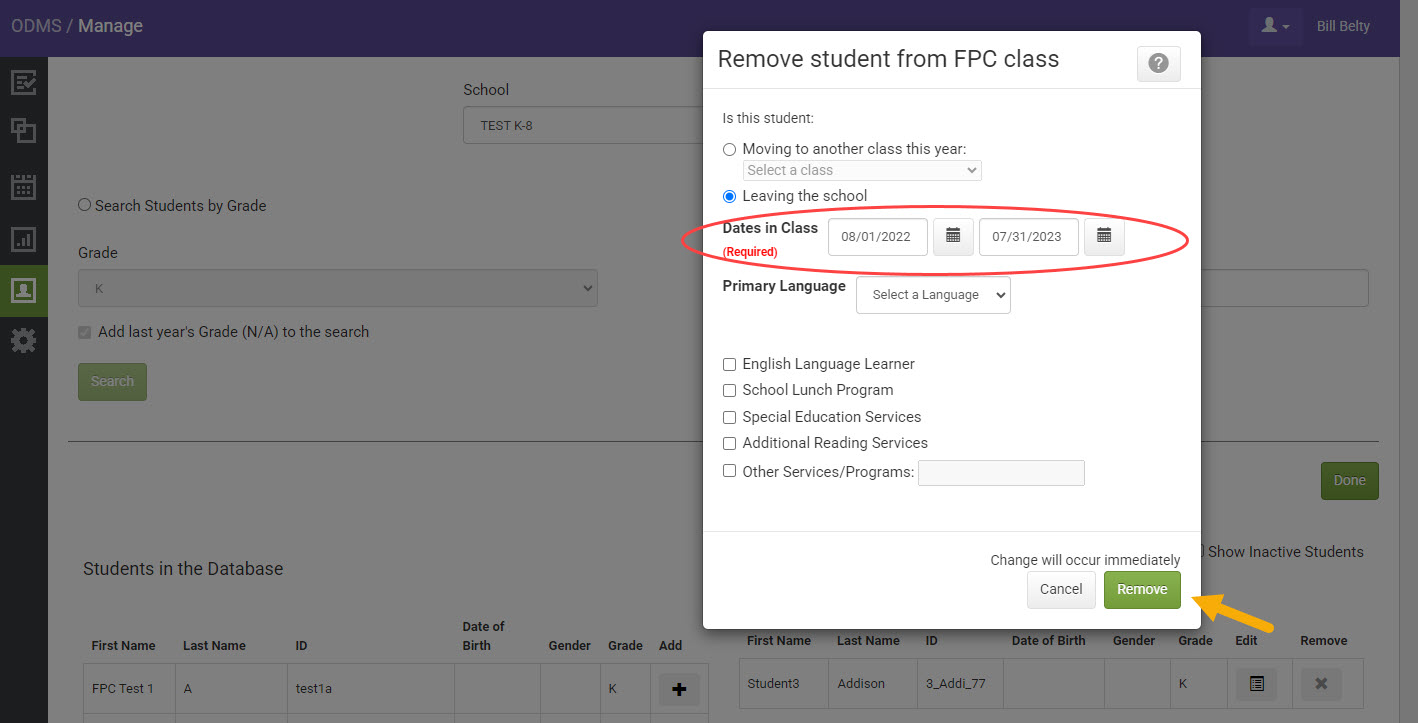Open the settings gear icon in sidebar
Viewport: 1418px width, 723px height.
pyautogui.click(x=24, y=340)
